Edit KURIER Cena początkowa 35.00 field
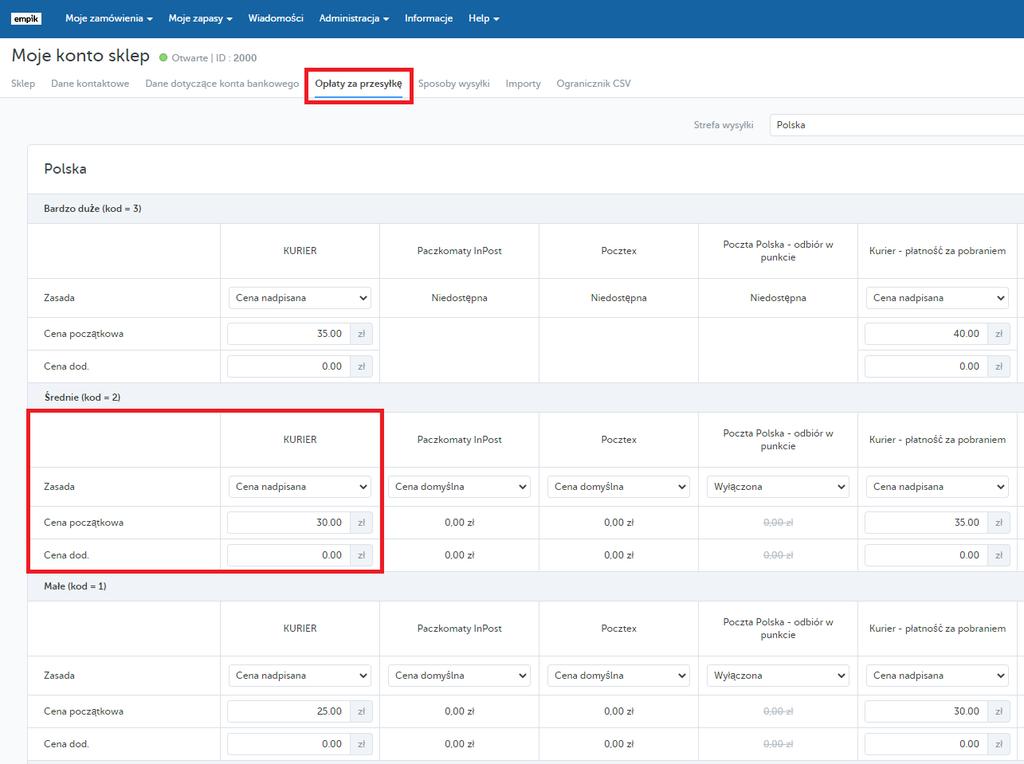This screenshot has height=764, width=1024. tap(289, 334)
